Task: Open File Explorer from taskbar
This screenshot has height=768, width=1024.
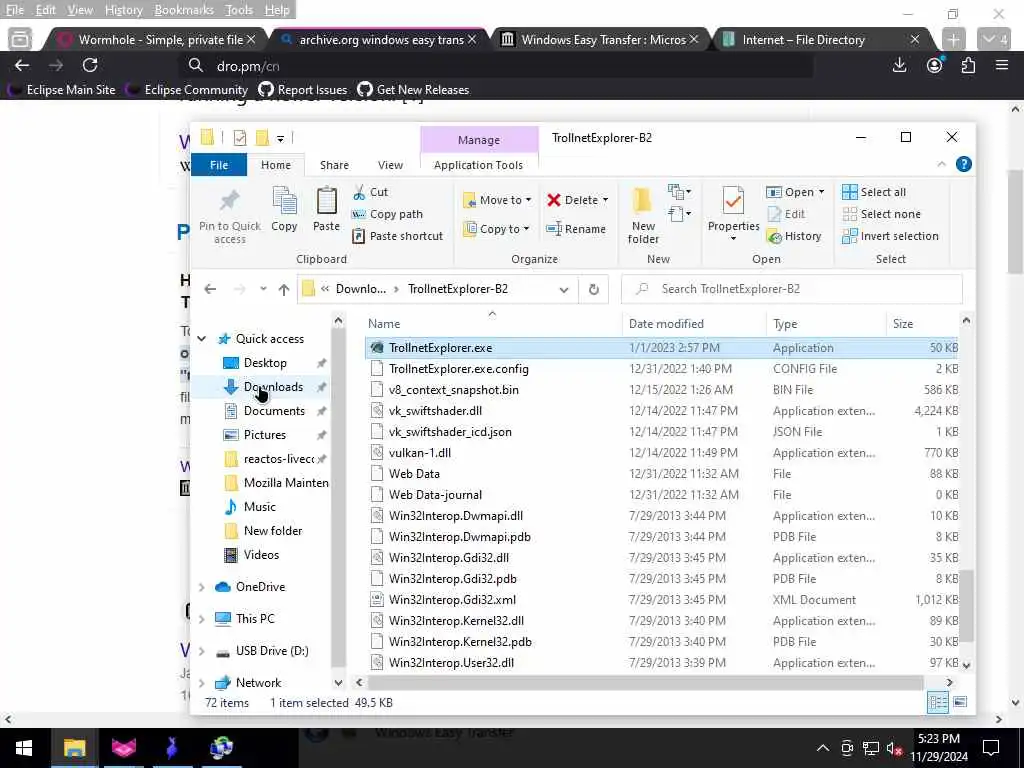Action: [74, 748]
